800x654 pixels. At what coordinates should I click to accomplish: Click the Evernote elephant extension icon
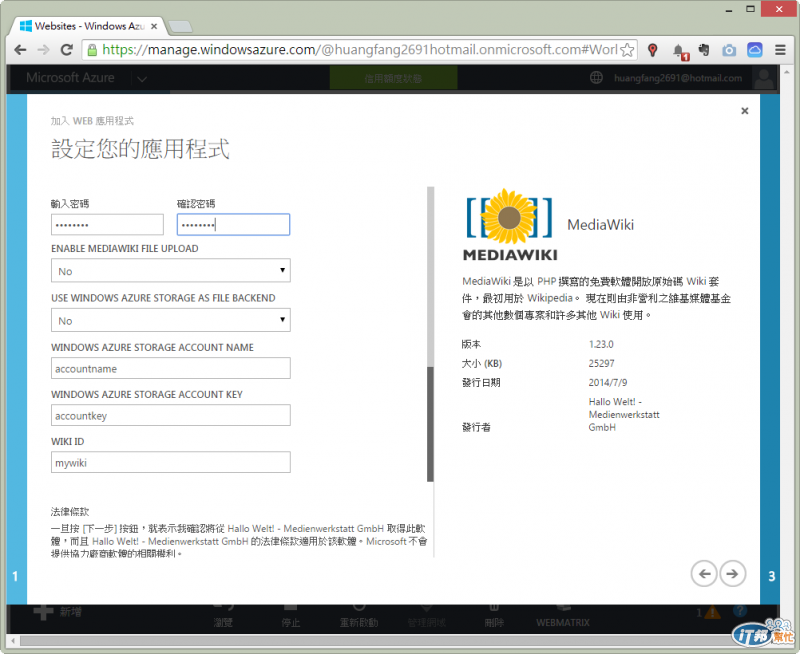click(704, 49)
